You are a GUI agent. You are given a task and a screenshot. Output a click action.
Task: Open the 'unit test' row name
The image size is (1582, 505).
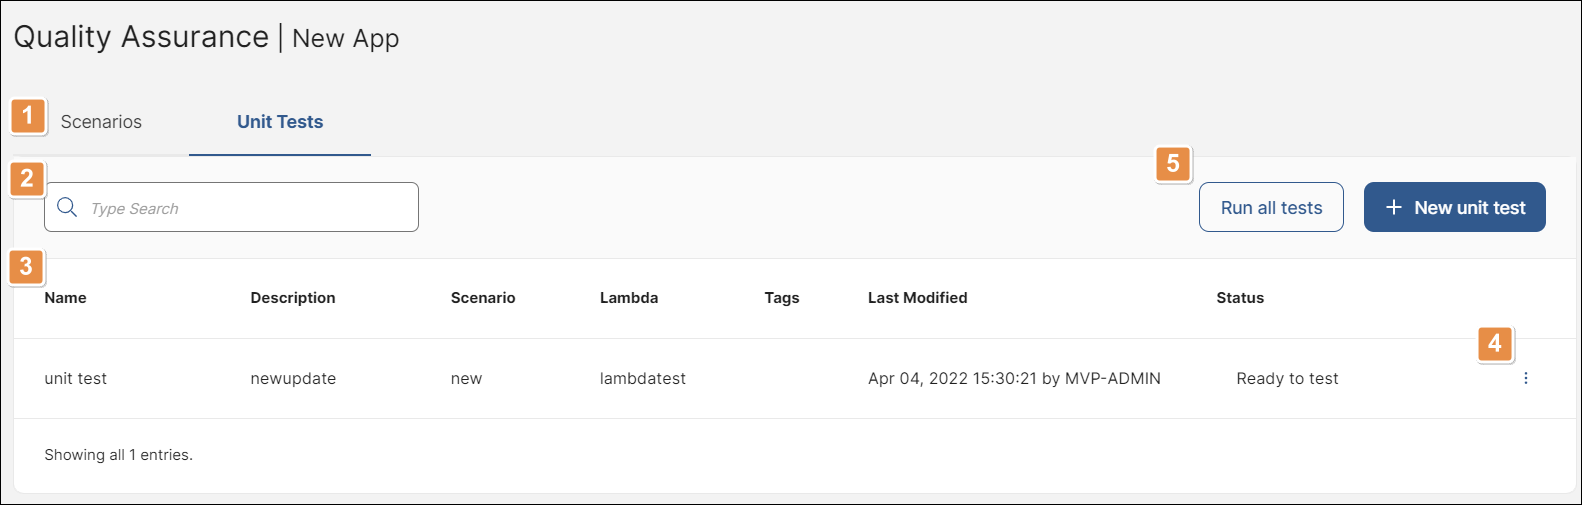pos(76,378)
